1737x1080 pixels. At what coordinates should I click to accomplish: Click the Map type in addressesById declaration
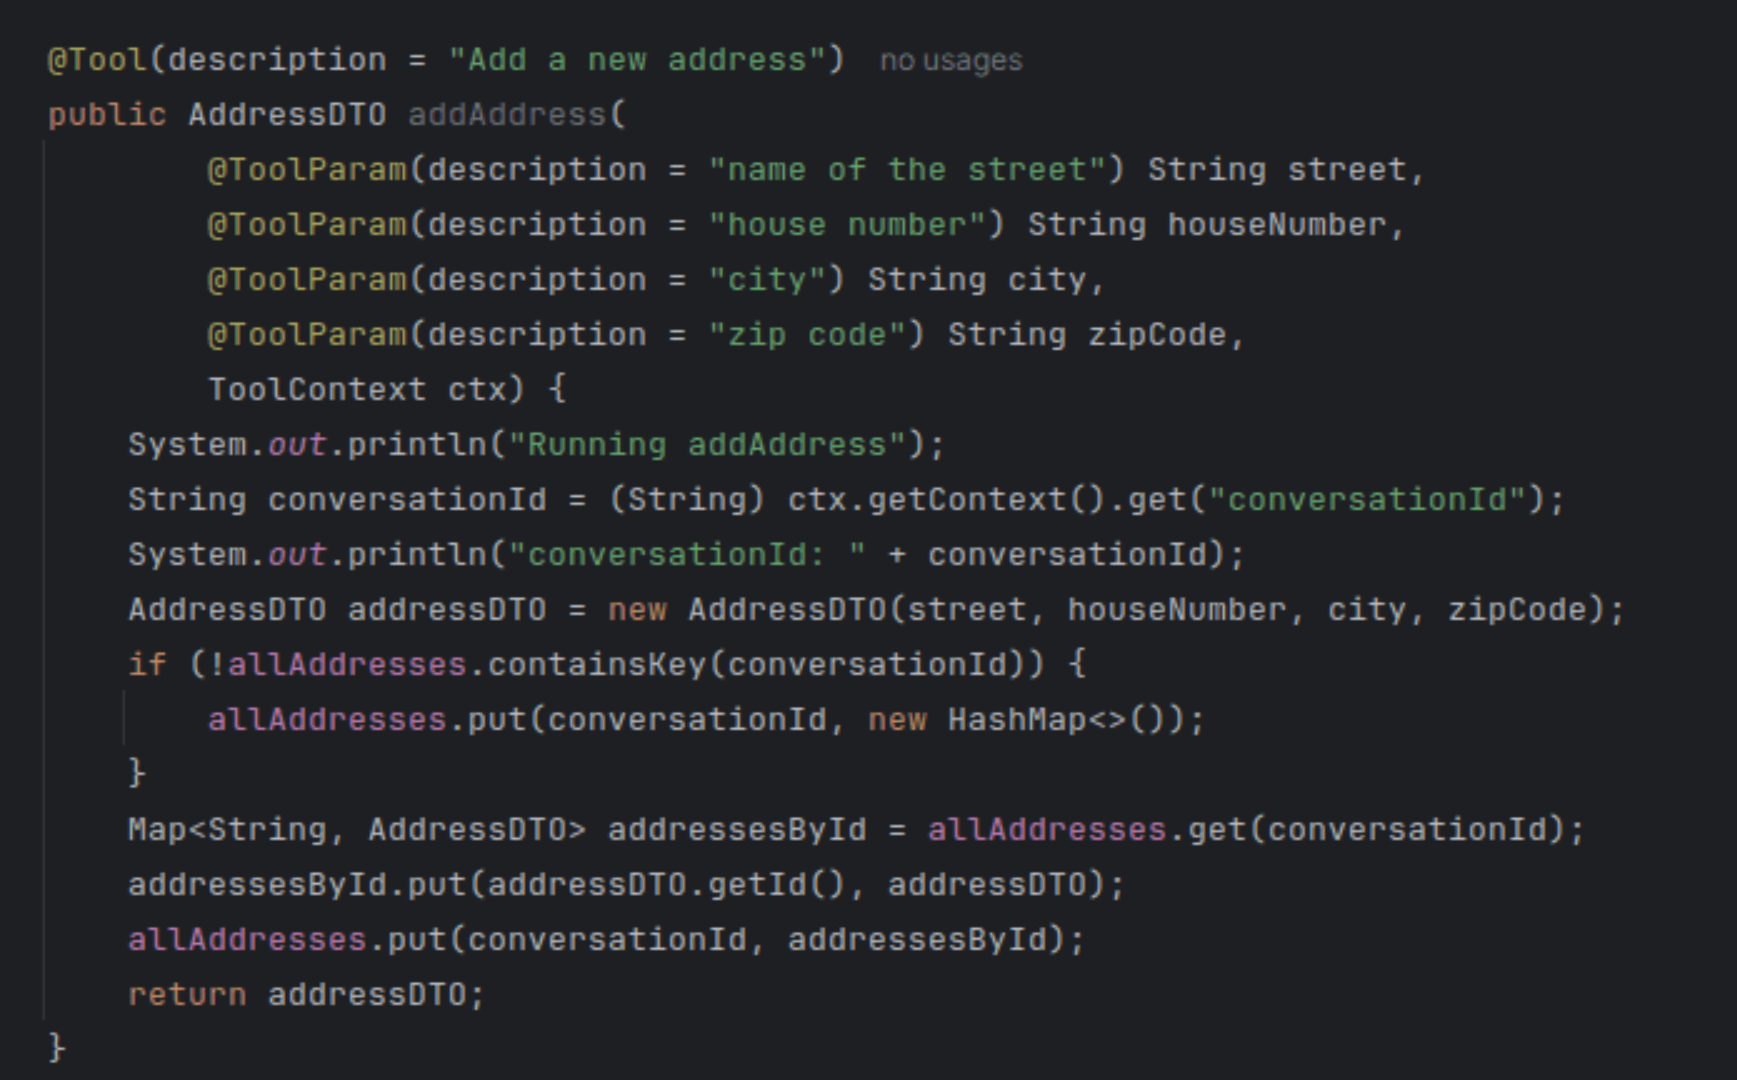point(157,830)
